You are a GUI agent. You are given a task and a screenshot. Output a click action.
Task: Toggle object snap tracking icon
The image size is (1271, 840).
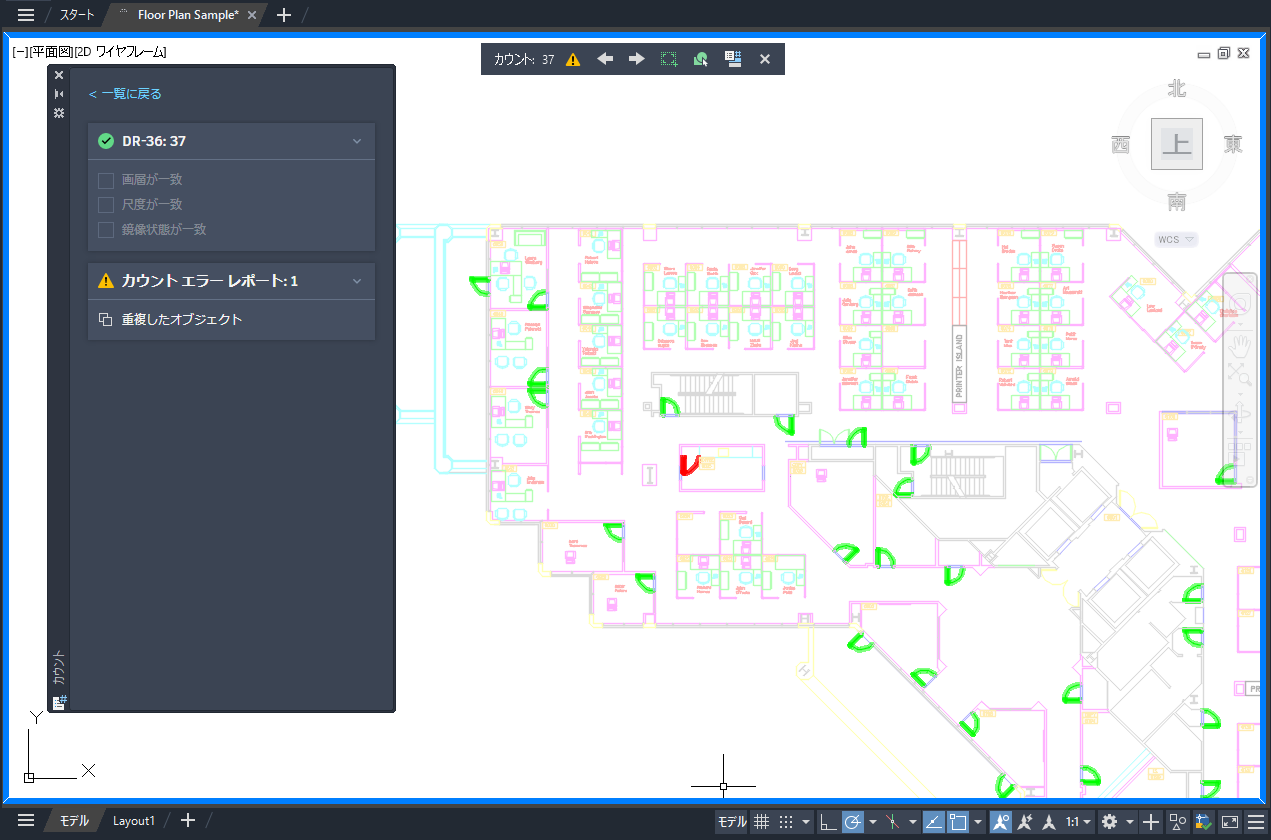[933, 822]
